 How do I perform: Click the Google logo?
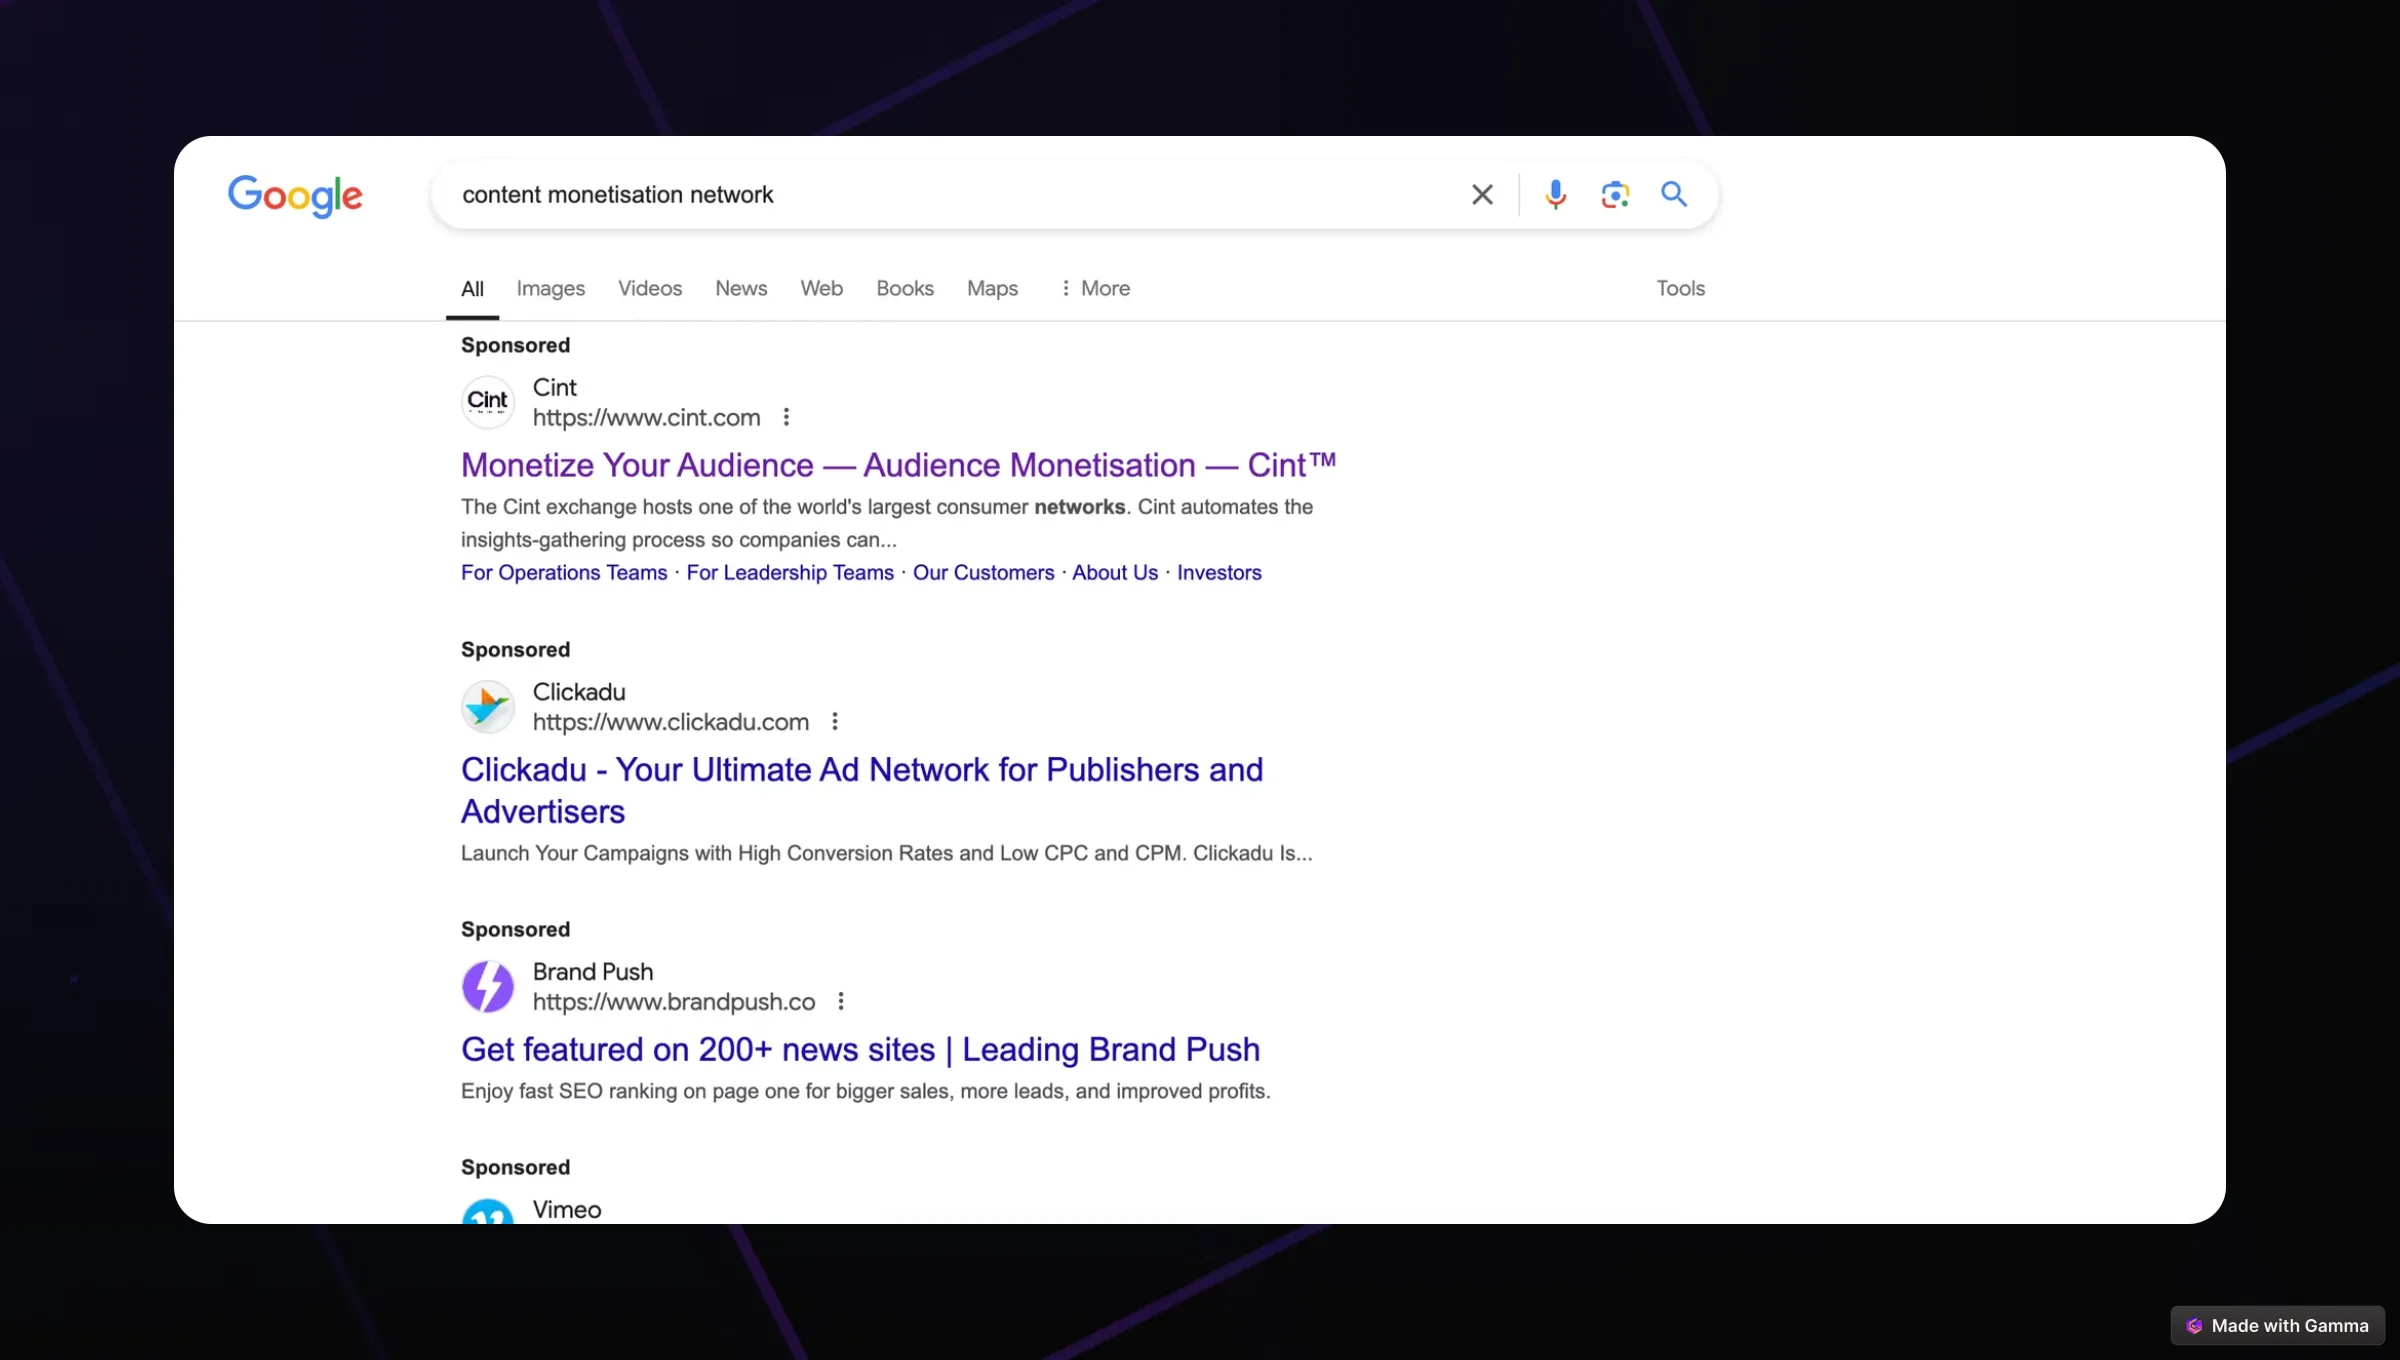[295, 196]
